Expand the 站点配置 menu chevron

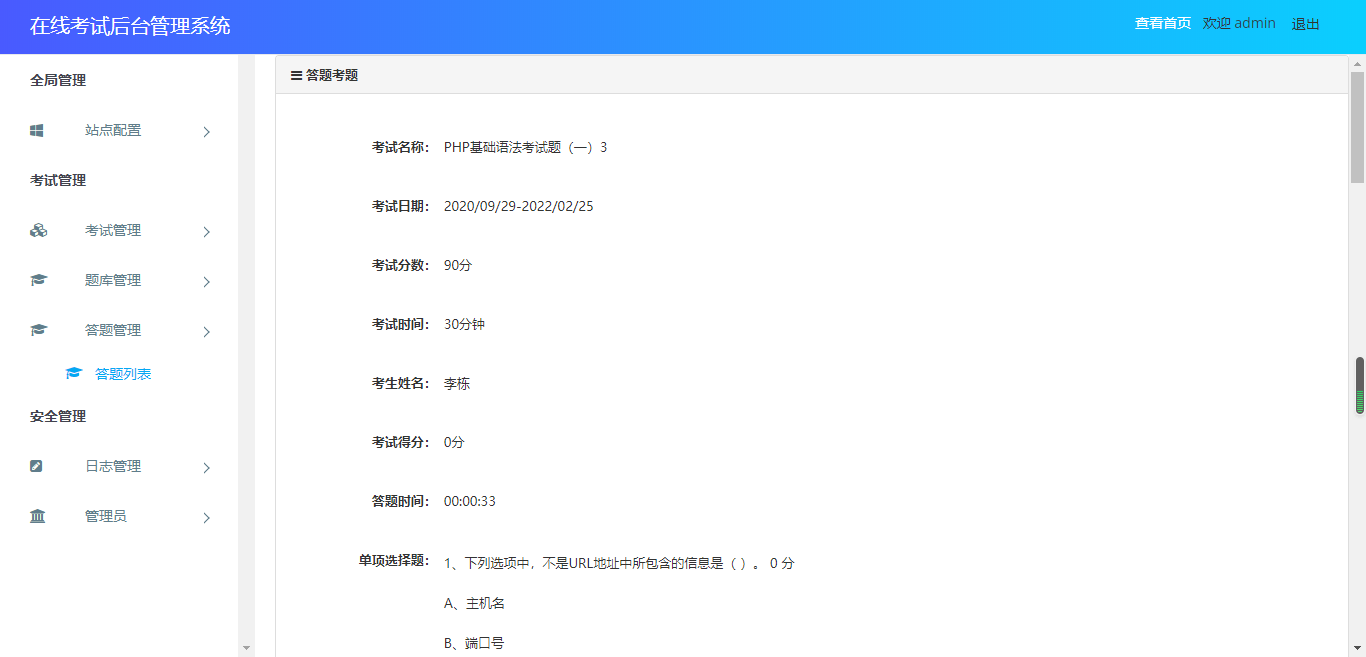pyautogui.click(x=206, y=131)
